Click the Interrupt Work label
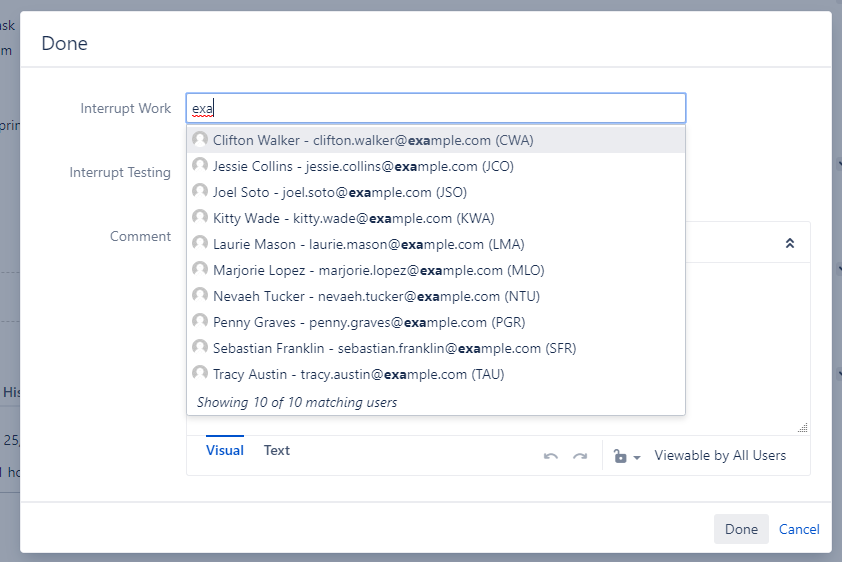The width and height of the screenshot is (842, 562). point(126,108)
